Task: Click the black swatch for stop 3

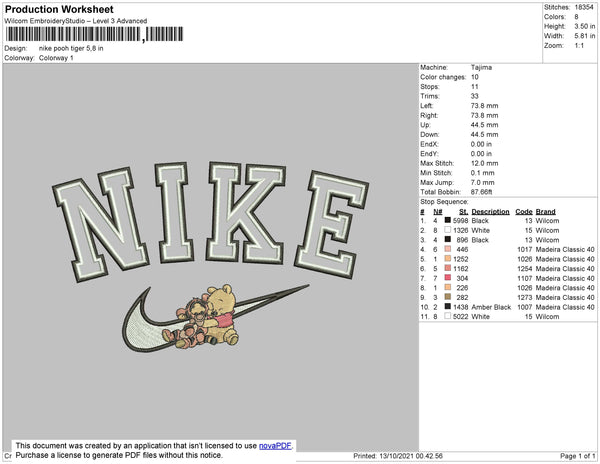Action: coord(447,239)
